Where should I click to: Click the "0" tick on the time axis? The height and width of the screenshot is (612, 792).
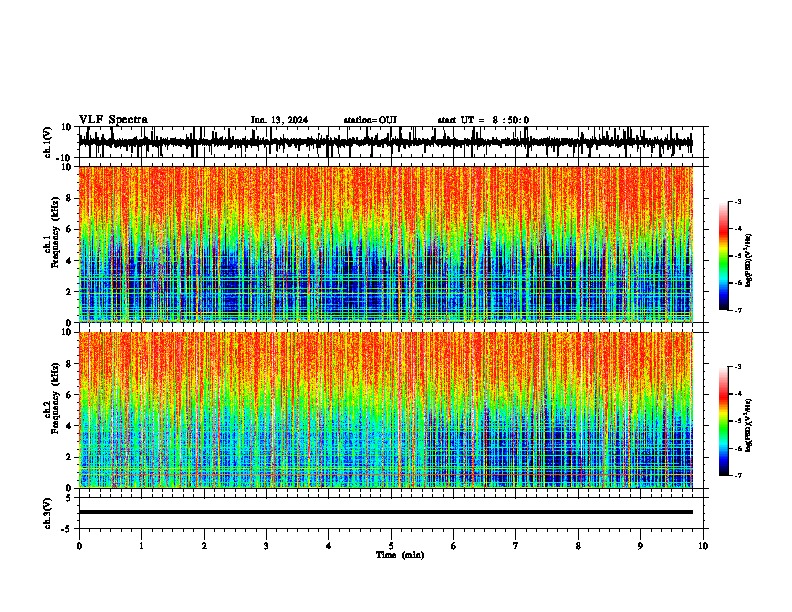(79, 546)
